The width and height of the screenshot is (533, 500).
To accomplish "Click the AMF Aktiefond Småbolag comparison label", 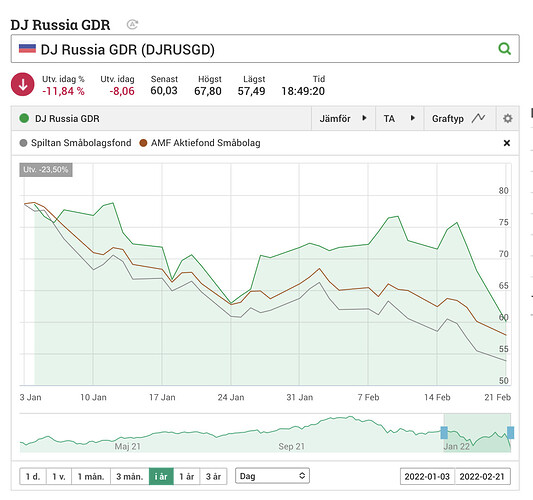I will pos(206,143).
